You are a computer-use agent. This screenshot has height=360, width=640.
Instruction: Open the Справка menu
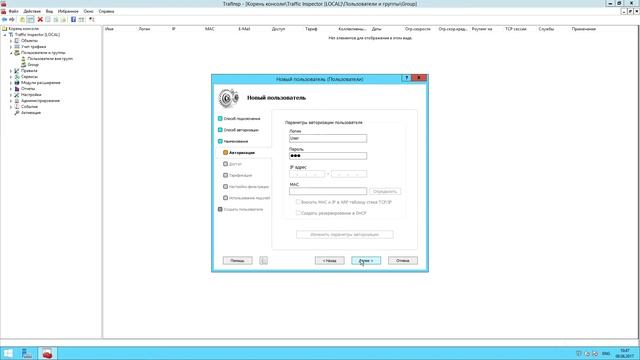107,11
